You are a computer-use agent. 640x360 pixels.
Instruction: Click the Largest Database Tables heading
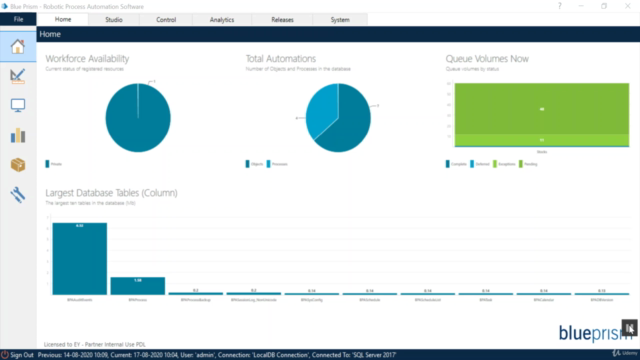coord(111,193)
